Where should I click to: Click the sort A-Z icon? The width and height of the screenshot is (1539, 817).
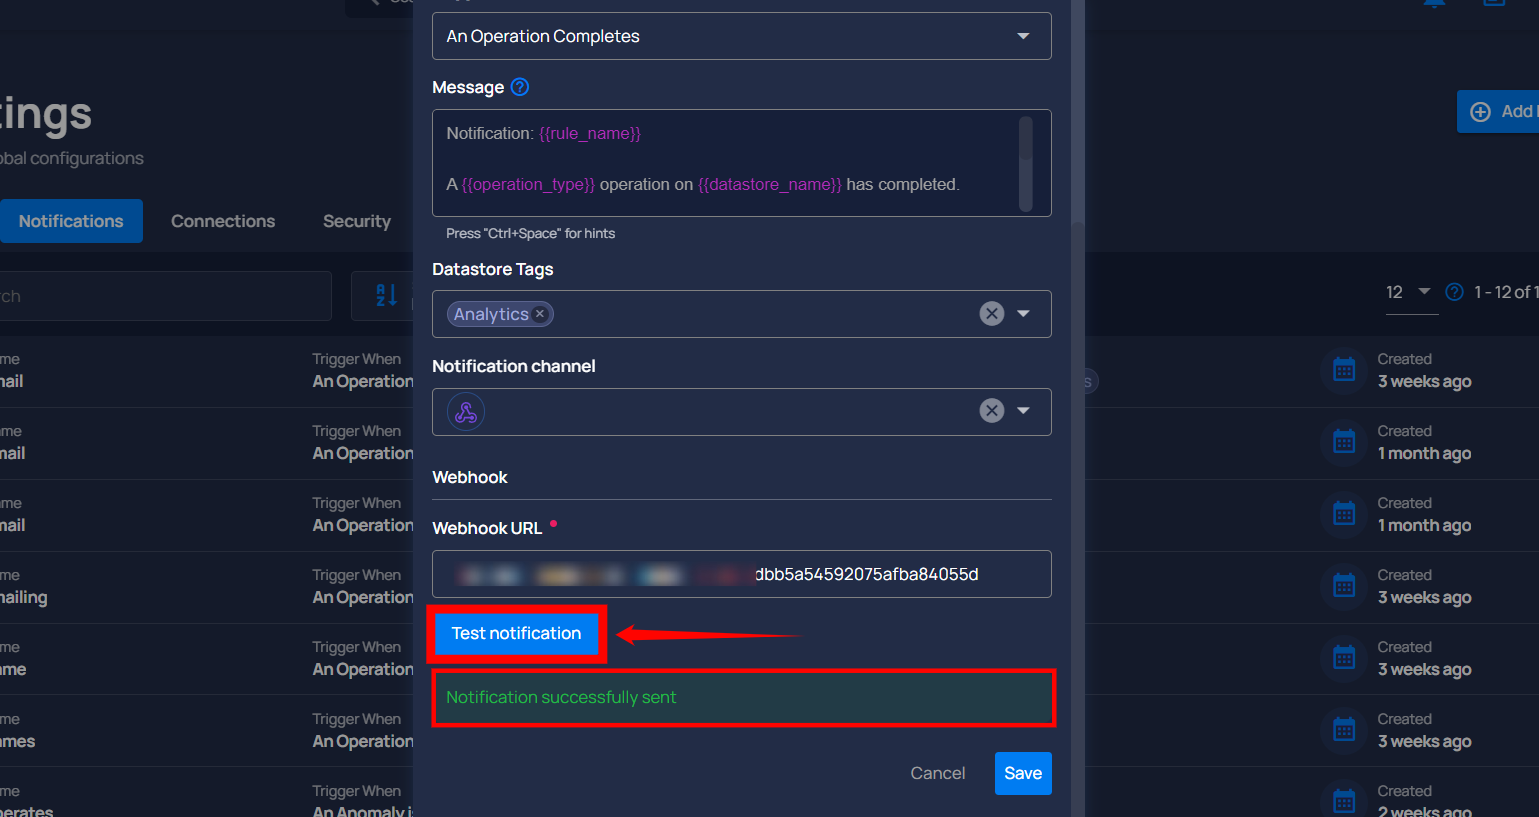pyautogui.click(x=386, y=295)
